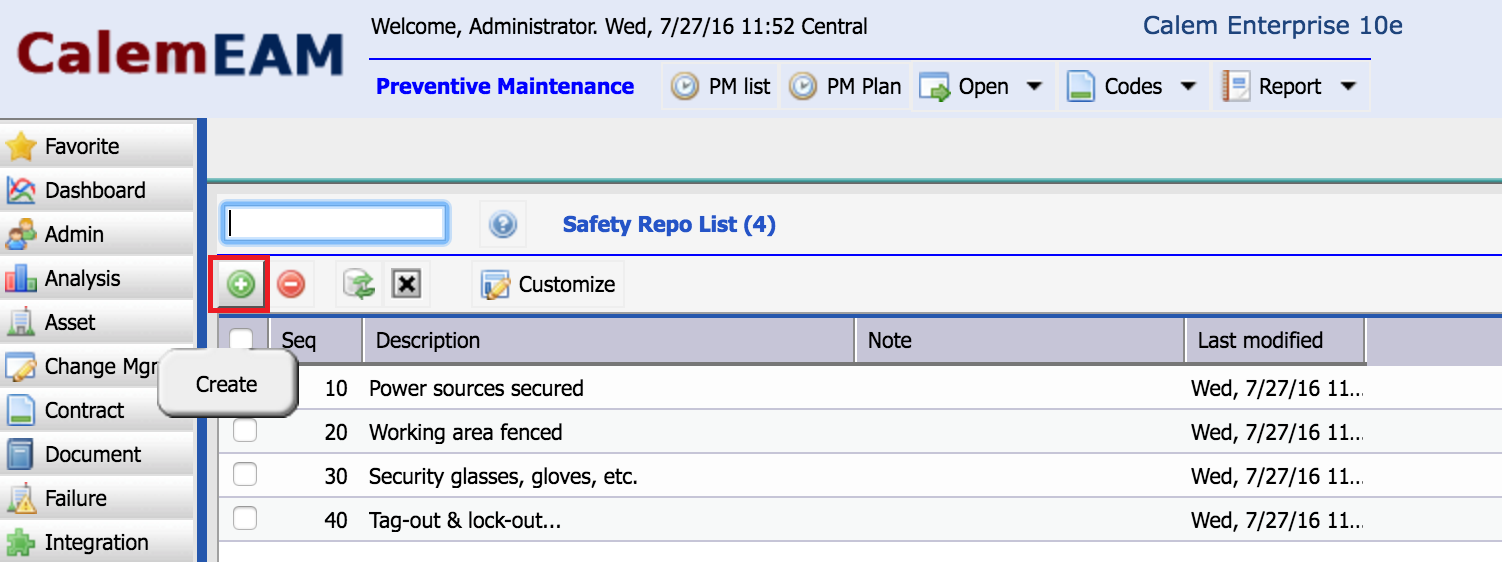The width and height of the screenshot is (1502, 562).
Task: Click the Integration puzzle icon
Action: coord(21,543)
